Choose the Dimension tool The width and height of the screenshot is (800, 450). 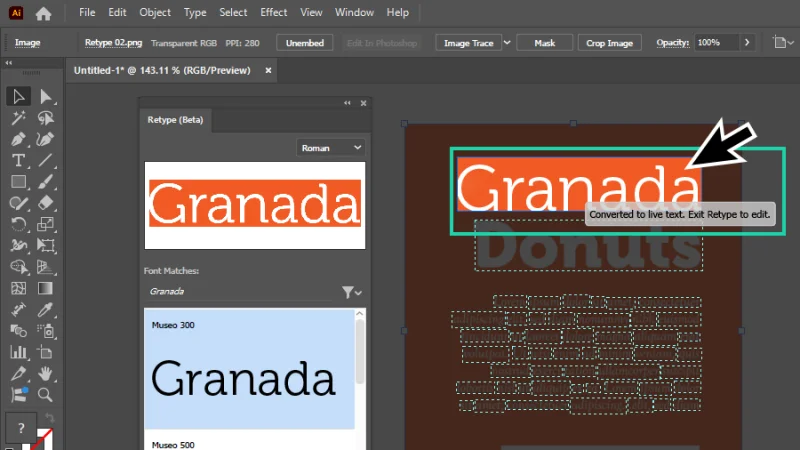[x=18, y=310]
